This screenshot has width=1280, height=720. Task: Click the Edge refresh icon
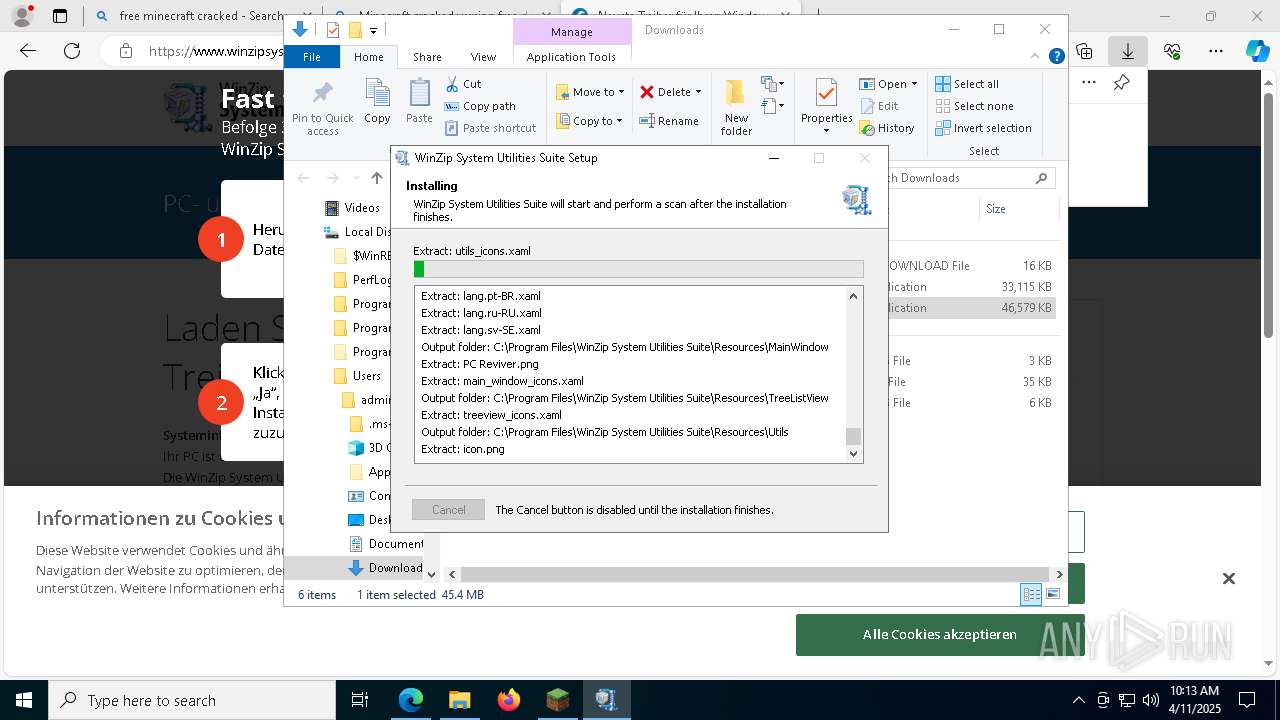[x=72, y=51]
